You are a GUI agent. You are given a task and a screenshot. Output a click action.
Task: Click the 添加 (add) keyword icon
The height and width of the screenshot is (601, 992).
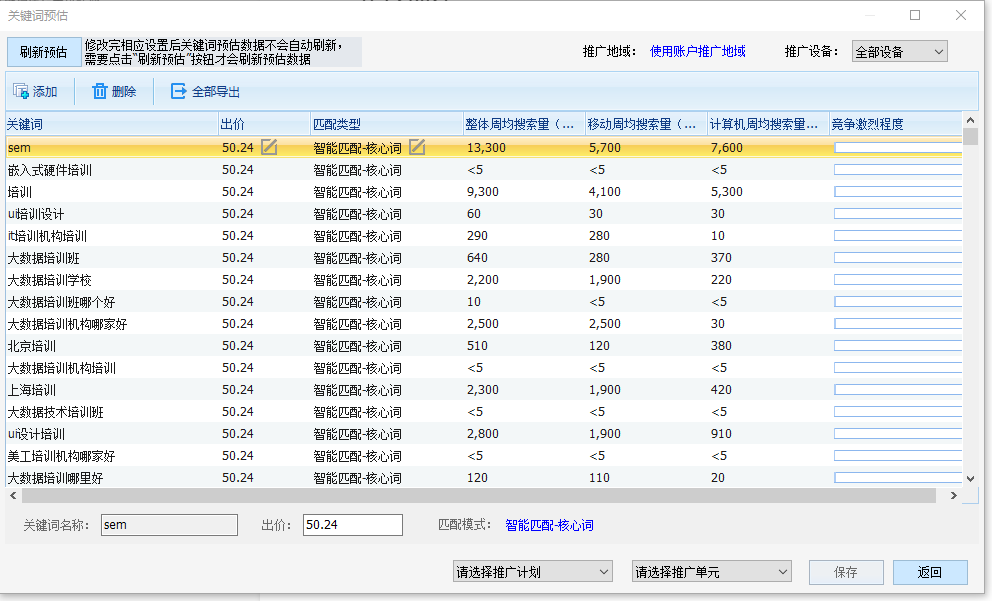[20, 92]
